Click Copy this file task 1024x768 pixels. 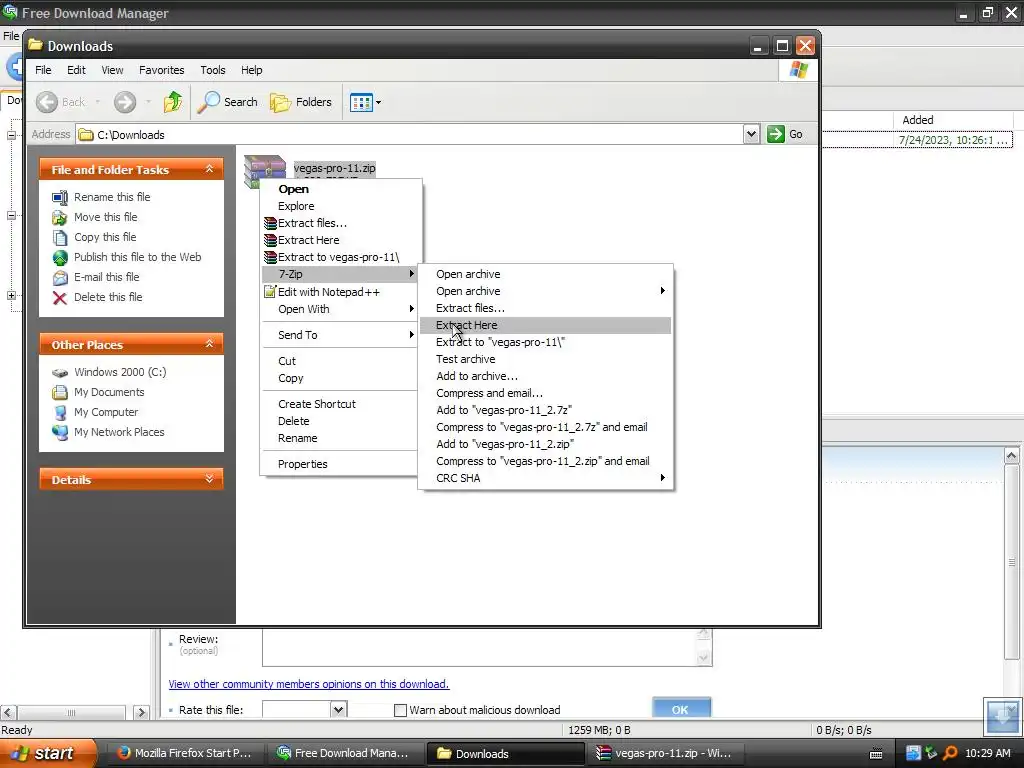[x=104, y=237]
